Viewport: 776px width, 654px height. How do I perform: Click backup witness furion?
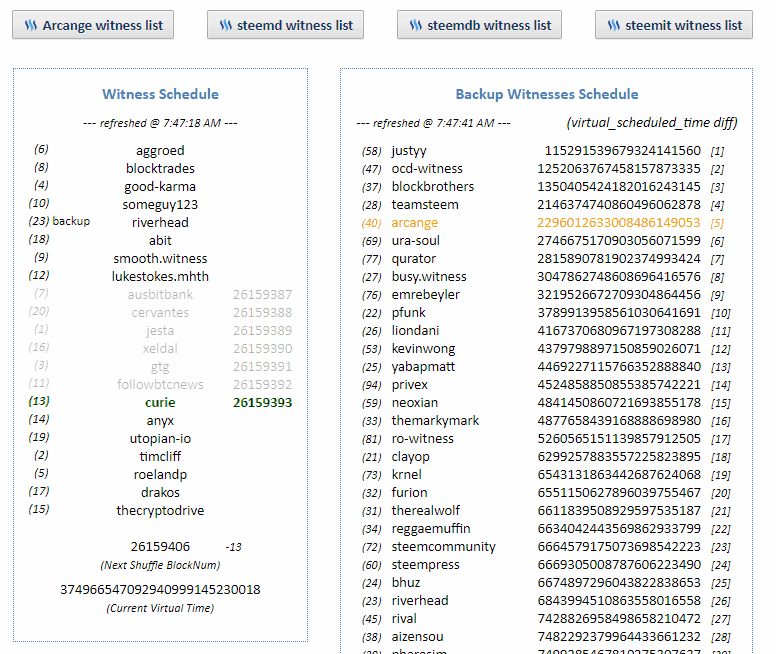[409, 493]
